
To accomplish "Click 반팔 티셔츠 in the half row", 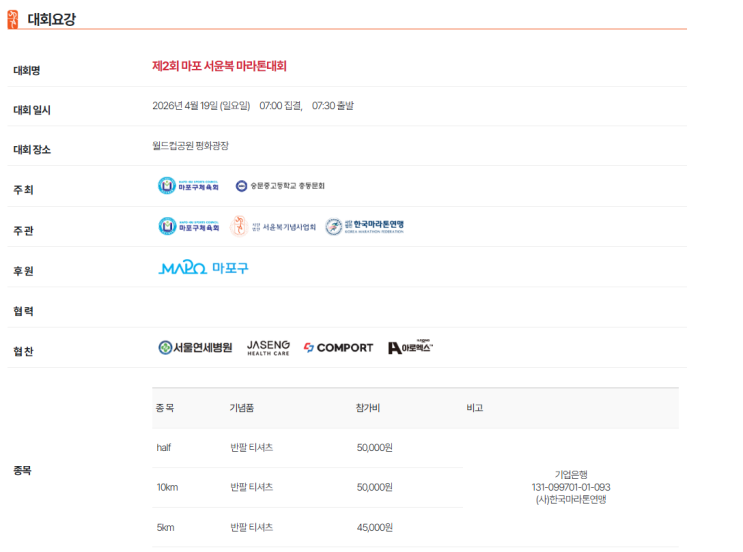I will click(x=252, y=448).
